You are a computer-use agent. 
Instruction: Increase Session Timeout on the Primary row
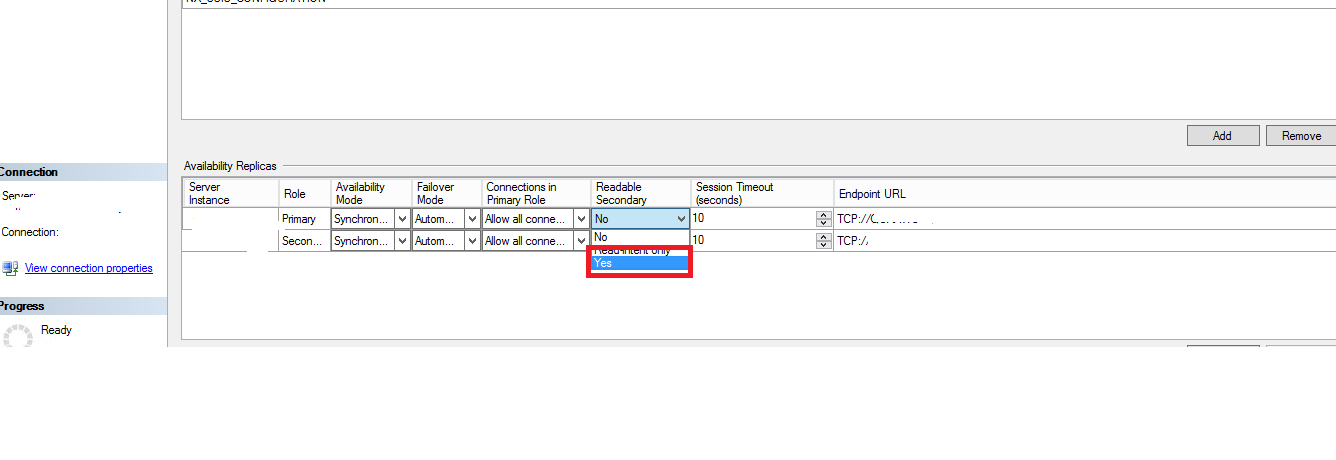coord(823,215)
